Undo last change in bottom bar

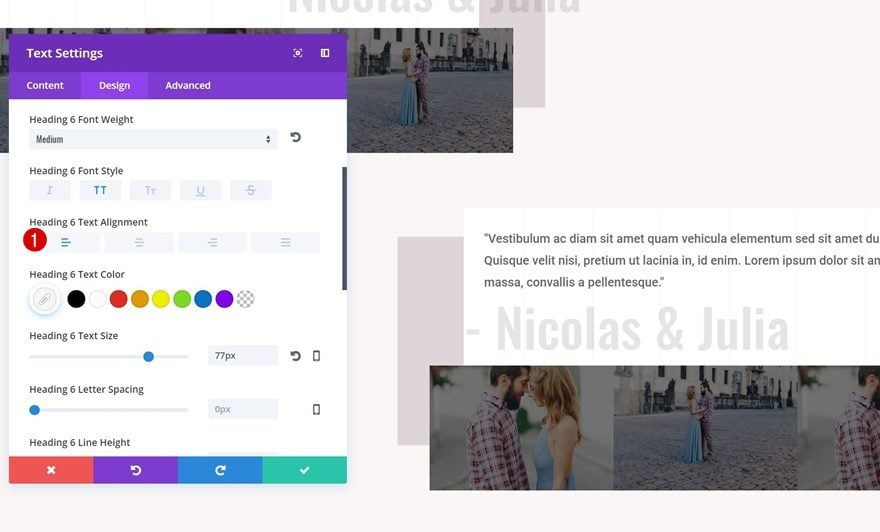pos(136,470)
